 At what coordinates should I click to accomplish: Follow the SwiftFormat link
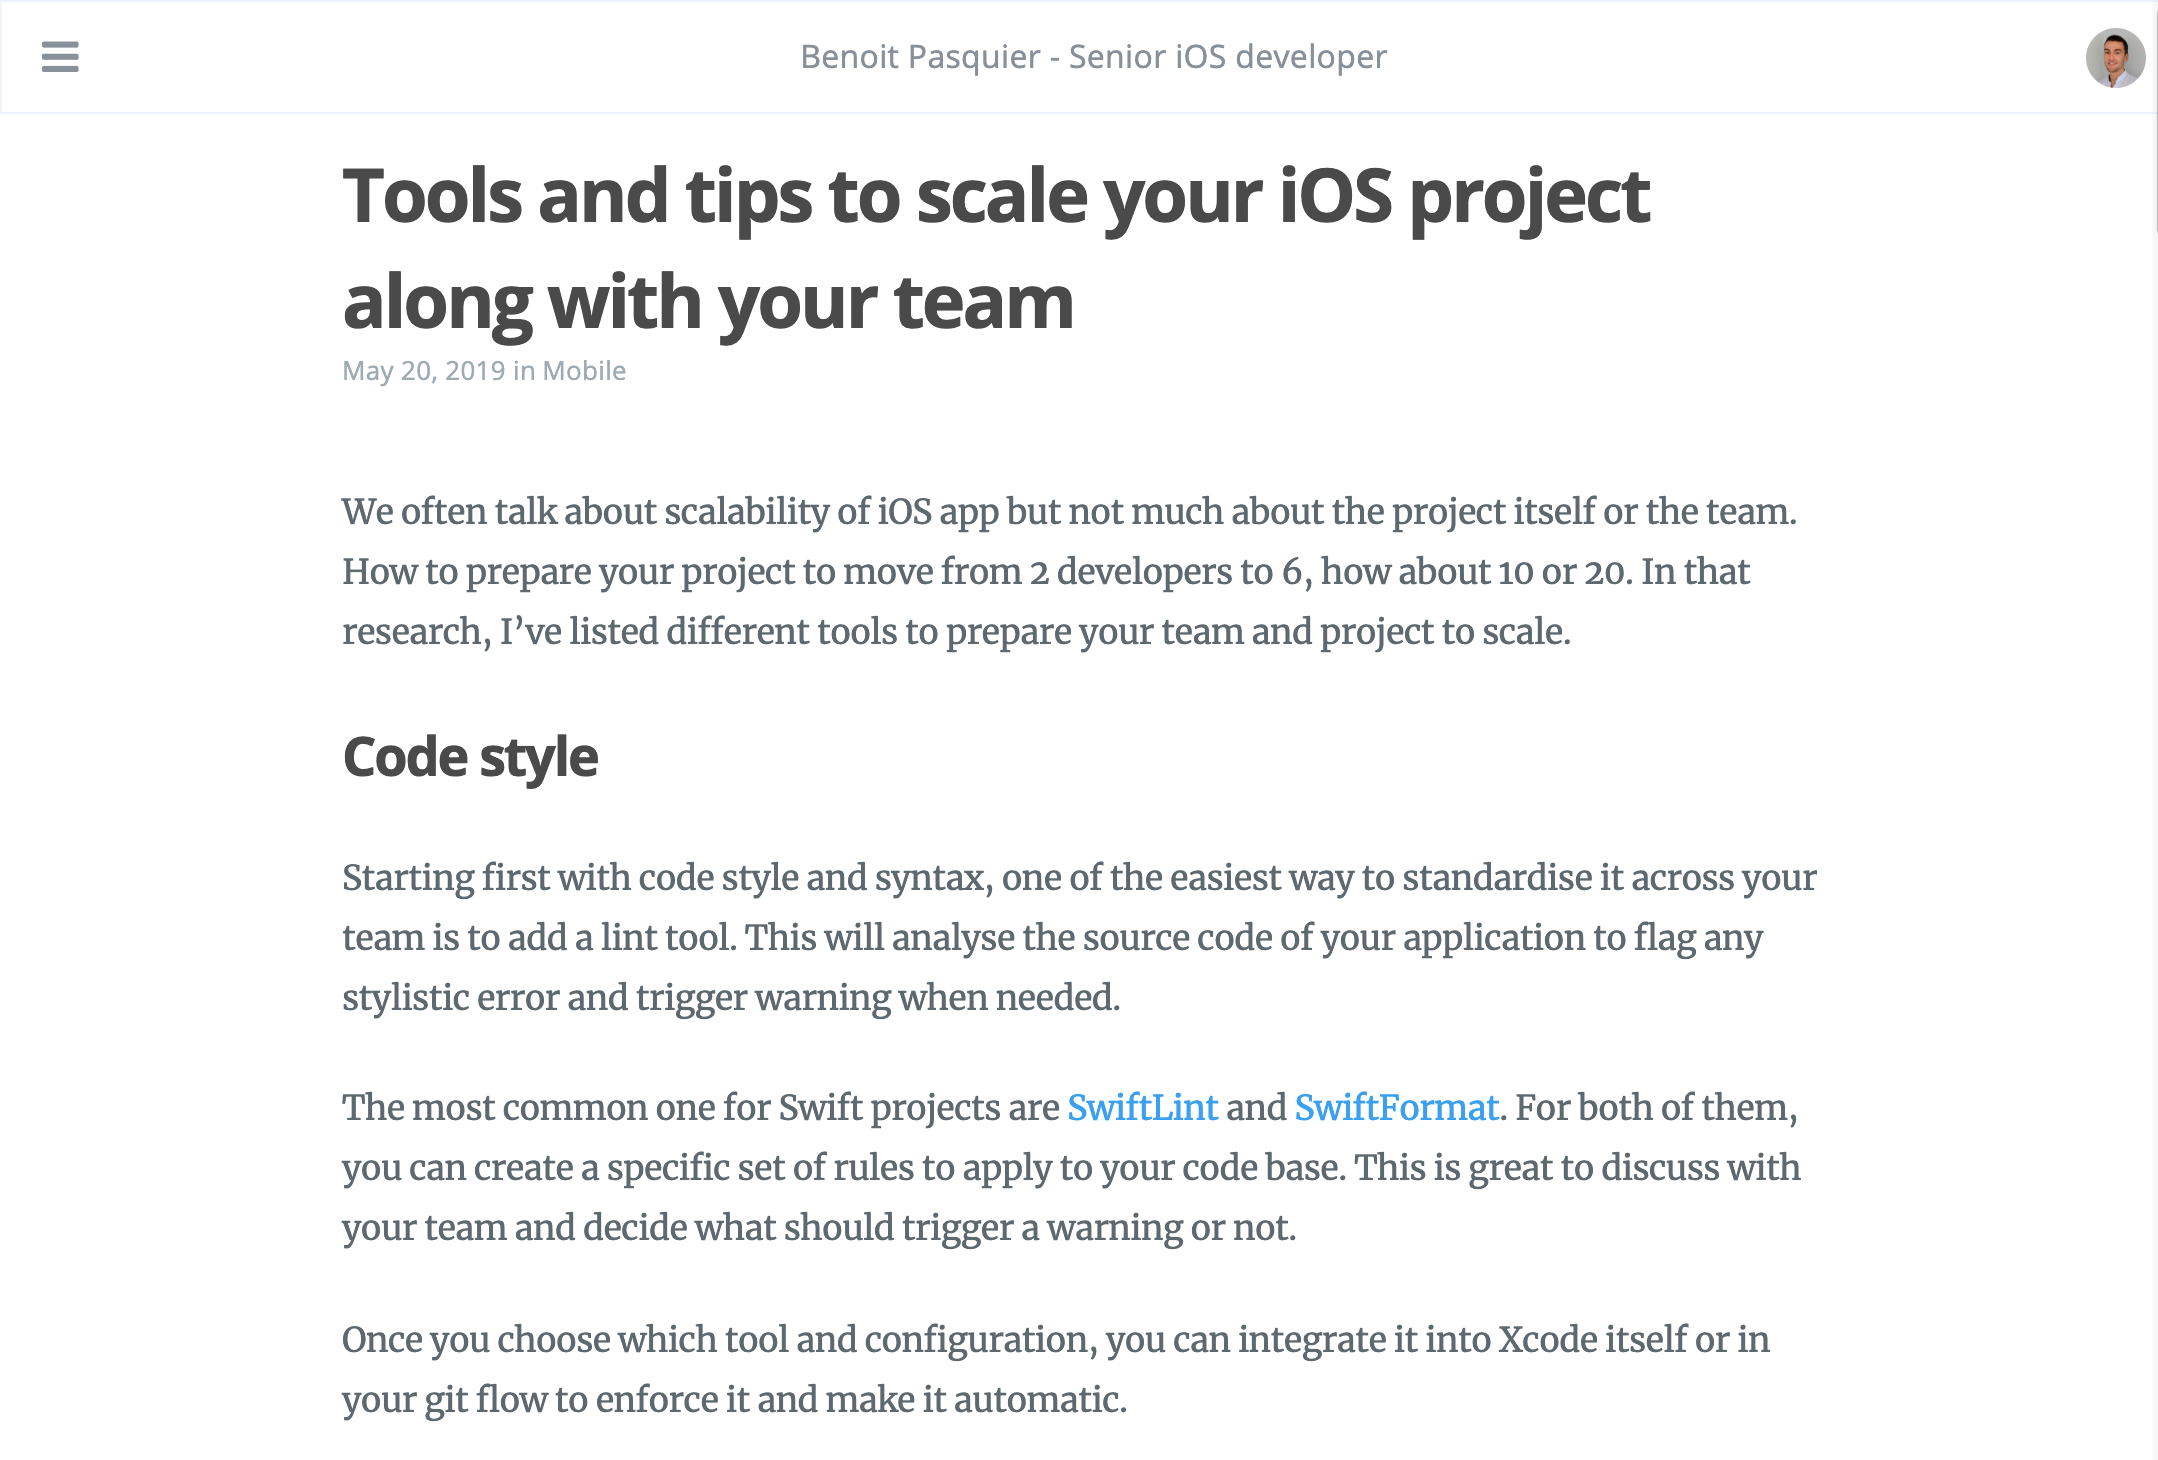click(1396, 1108)
